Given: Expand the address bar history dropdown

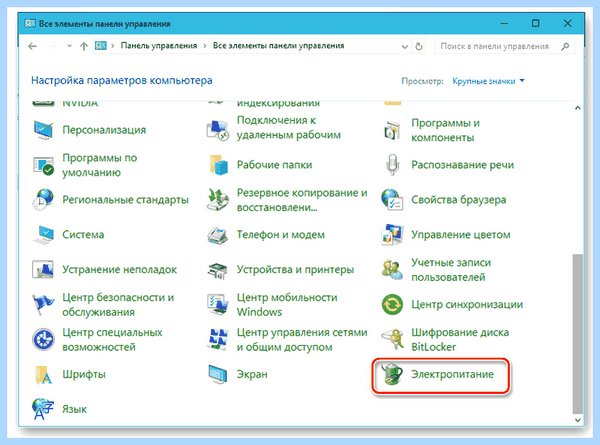Looking at the screenshot, I should point(405,47).
